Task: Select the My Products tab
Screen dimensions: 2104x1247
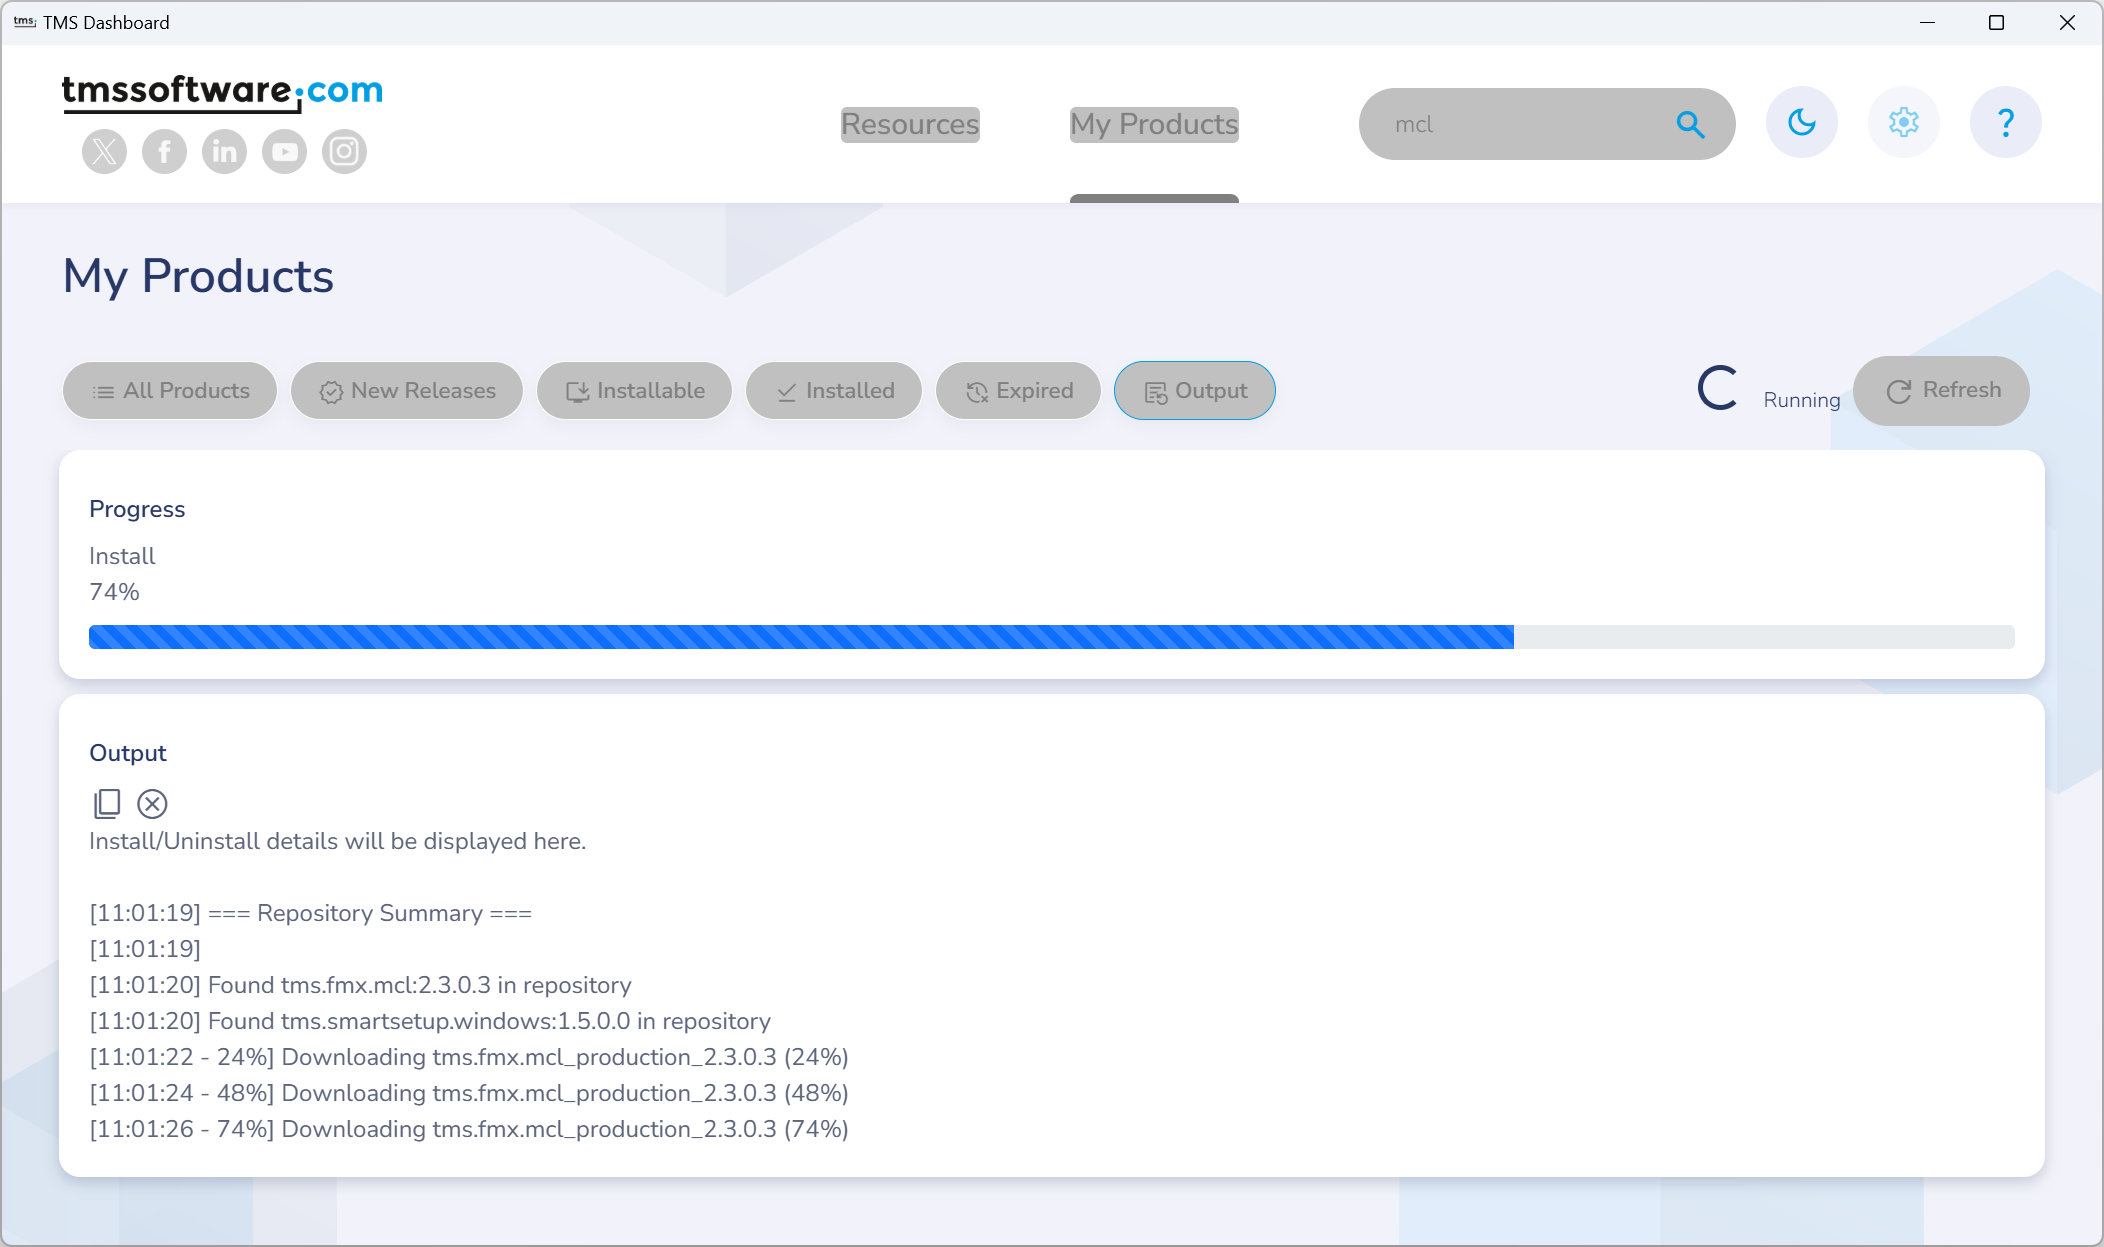Action: pyautogui.click(x=1154, y=125)
